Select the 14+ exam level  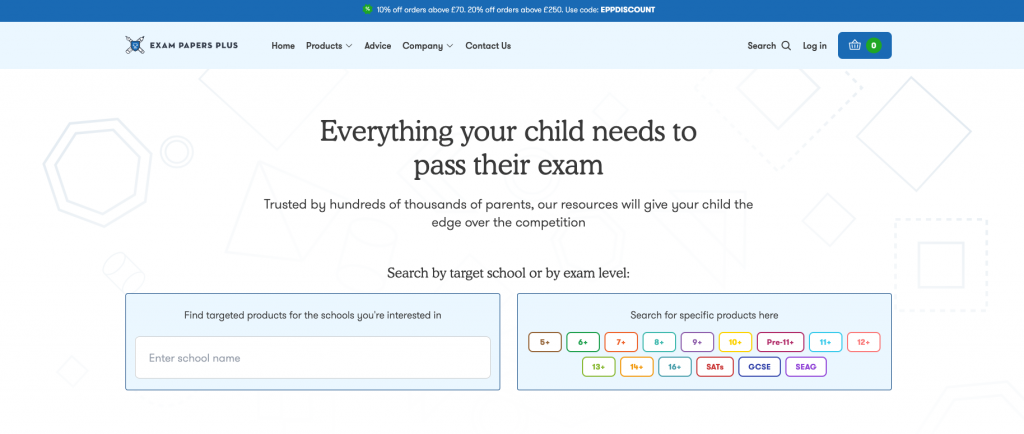pyautogui.click(x=637, y=367)
